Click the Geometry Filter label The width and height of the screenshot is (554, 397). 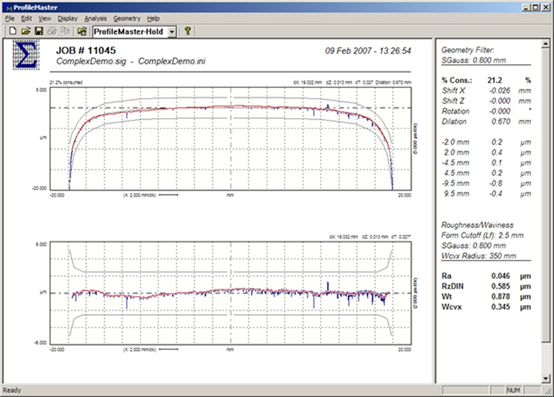click(467, 50)
